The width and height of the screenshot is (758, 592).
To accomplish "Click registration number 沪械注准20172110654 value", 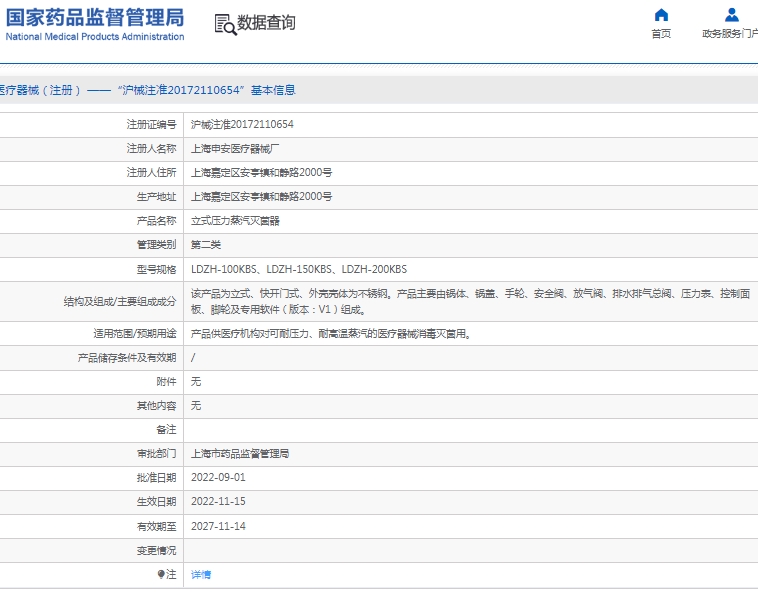I will tap(242, 125).
